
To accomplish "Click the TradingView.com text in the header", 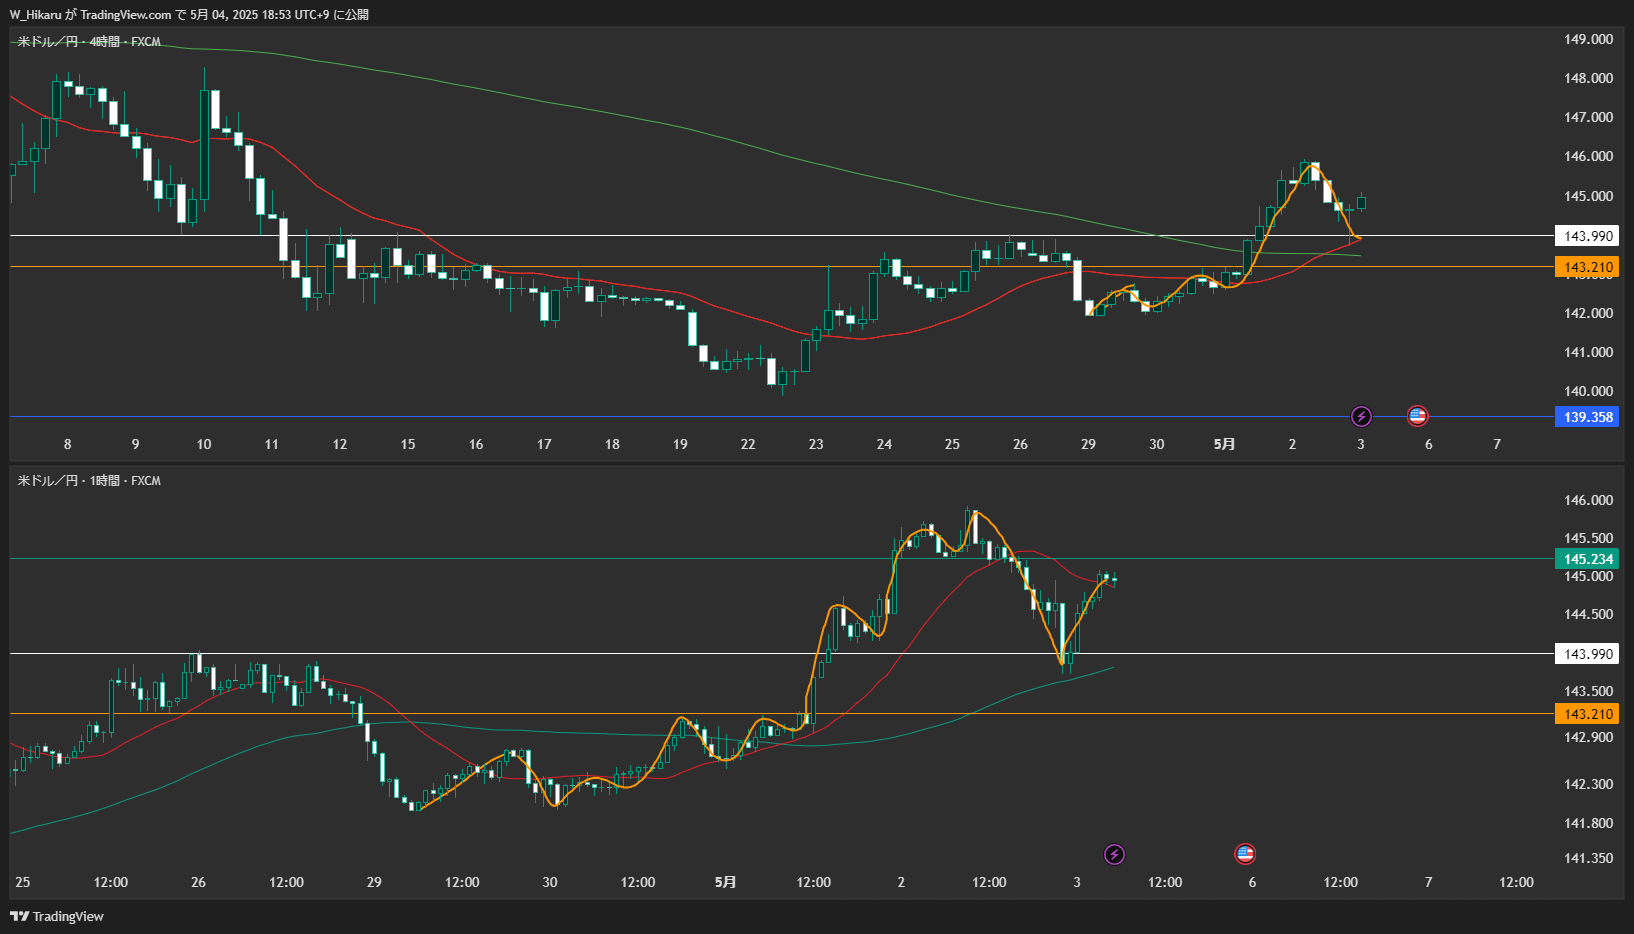I will (x=126, y=15).
